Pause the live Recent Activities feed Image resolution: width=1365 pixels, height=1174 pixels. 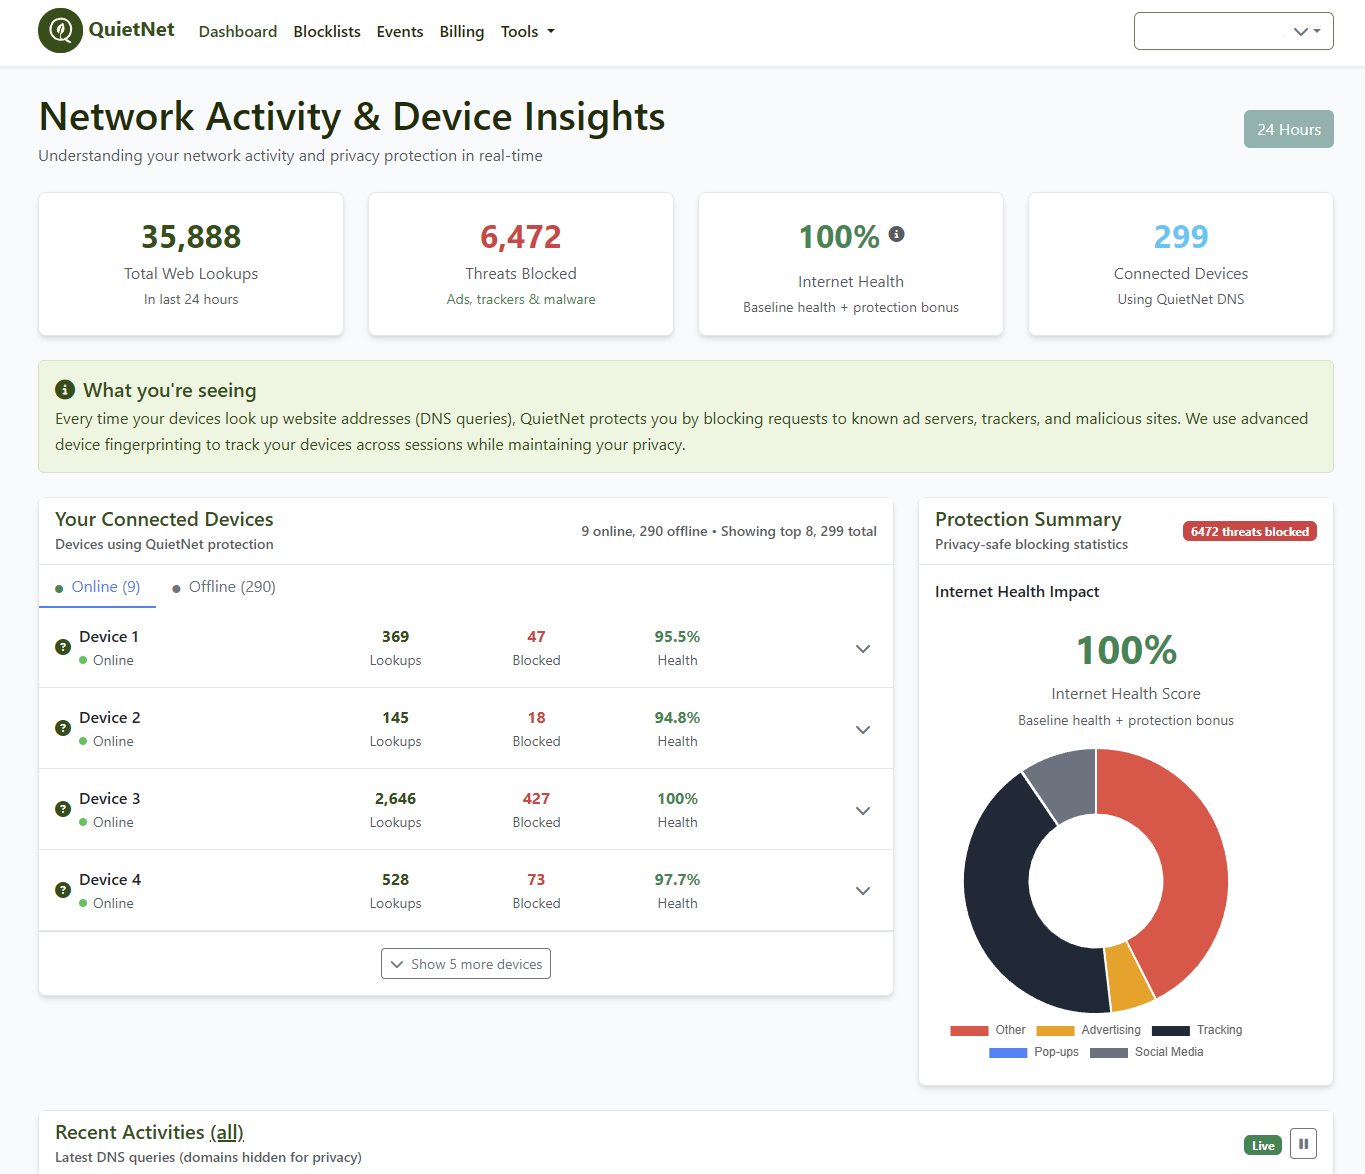(x=1303, y=1144)
